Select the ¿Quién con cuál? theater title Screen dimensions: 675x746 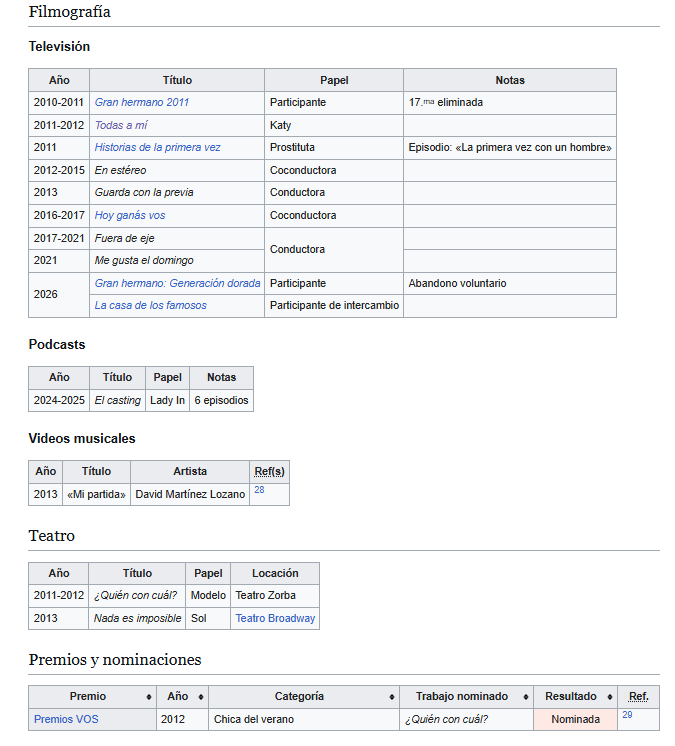tap(135, 595)
